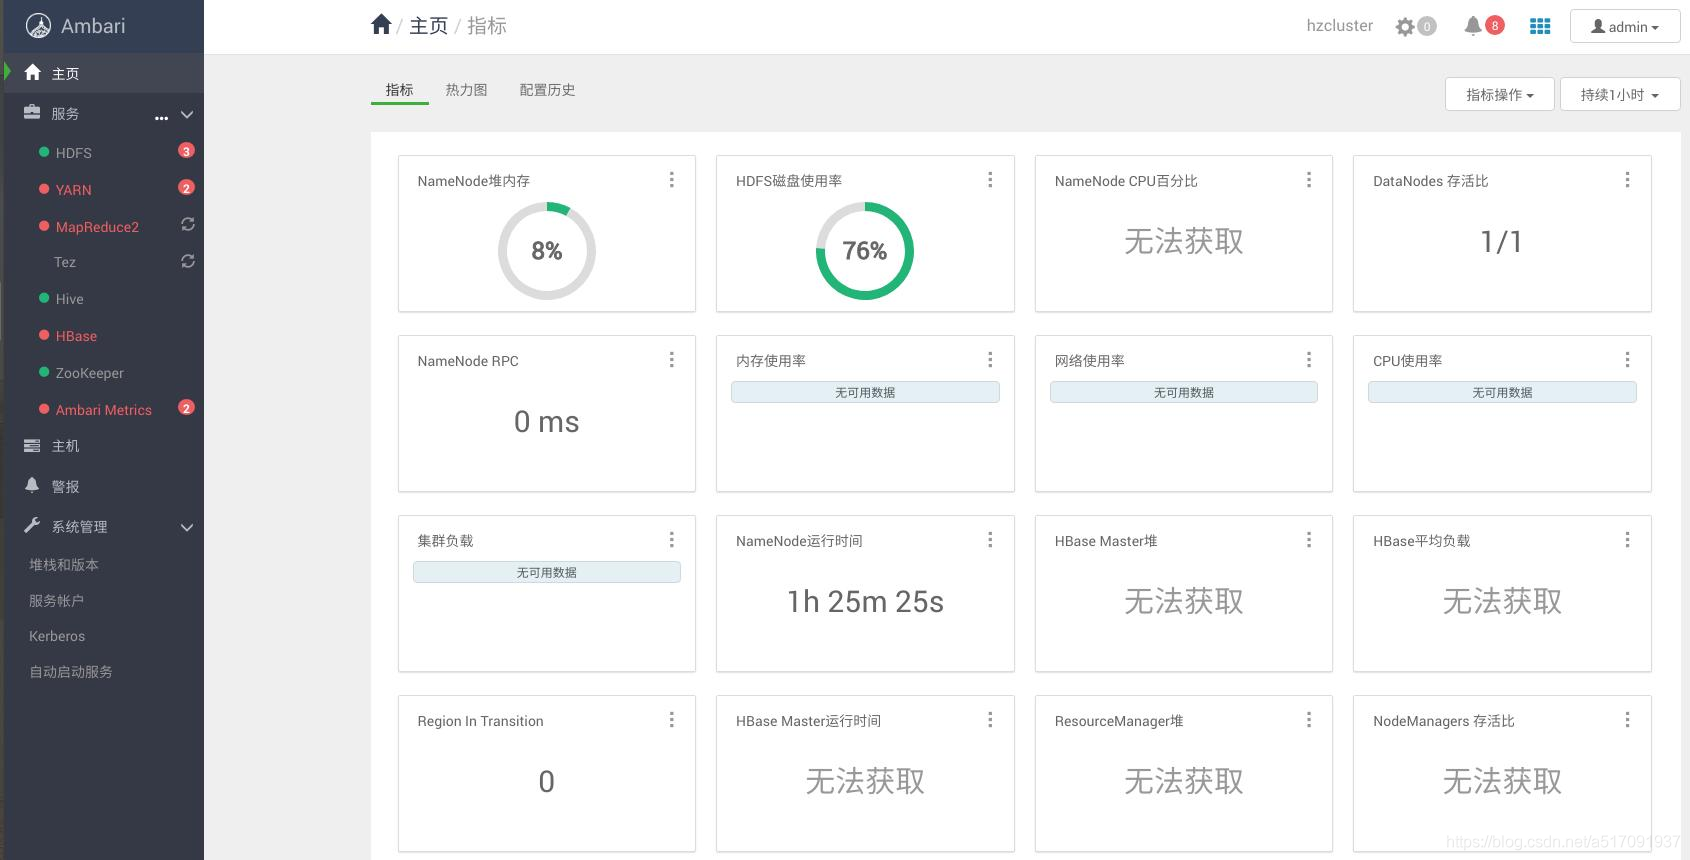The height and width of the screenshot is (860, 1690).
Task: Open 自动启动服务 admin page
Action: [71, 672]
